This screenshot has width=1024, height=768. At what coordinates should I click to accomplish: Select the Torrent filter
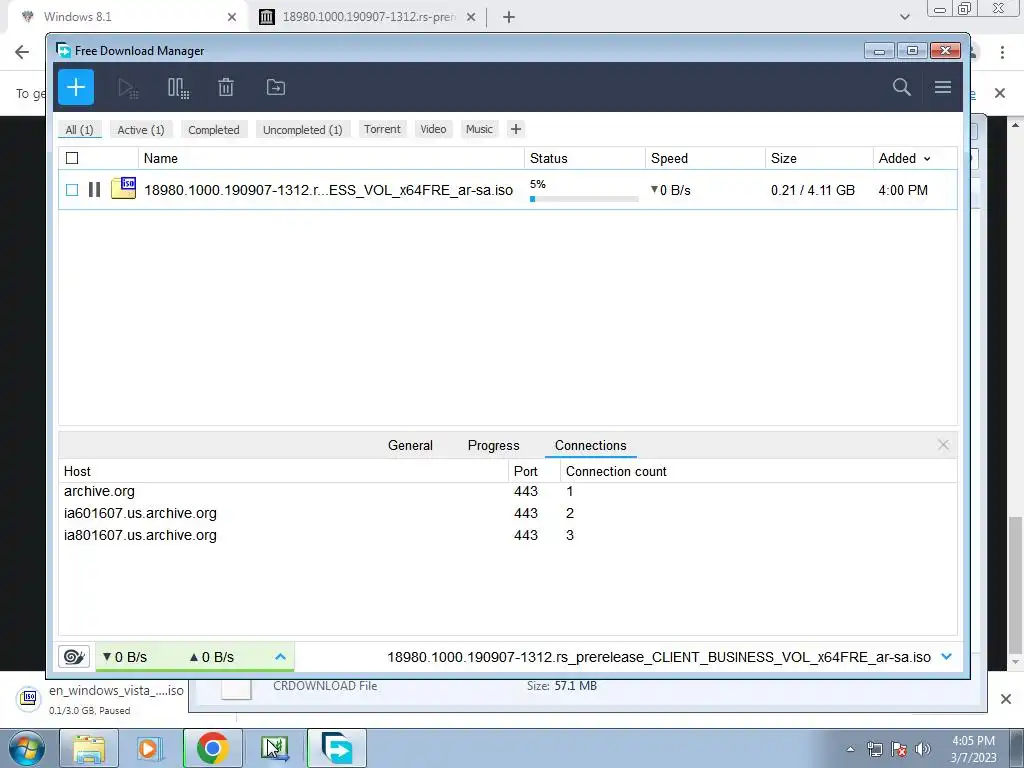tap(382, 129)
